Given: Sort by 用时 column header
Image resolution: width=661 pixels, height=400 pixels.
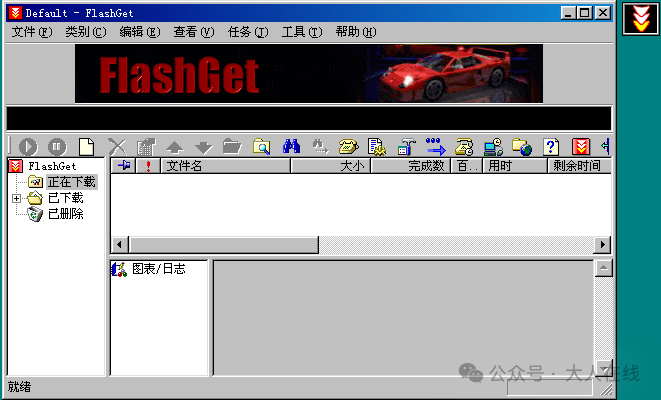Looking at the screenshot, I should click(x=515, y=165).
